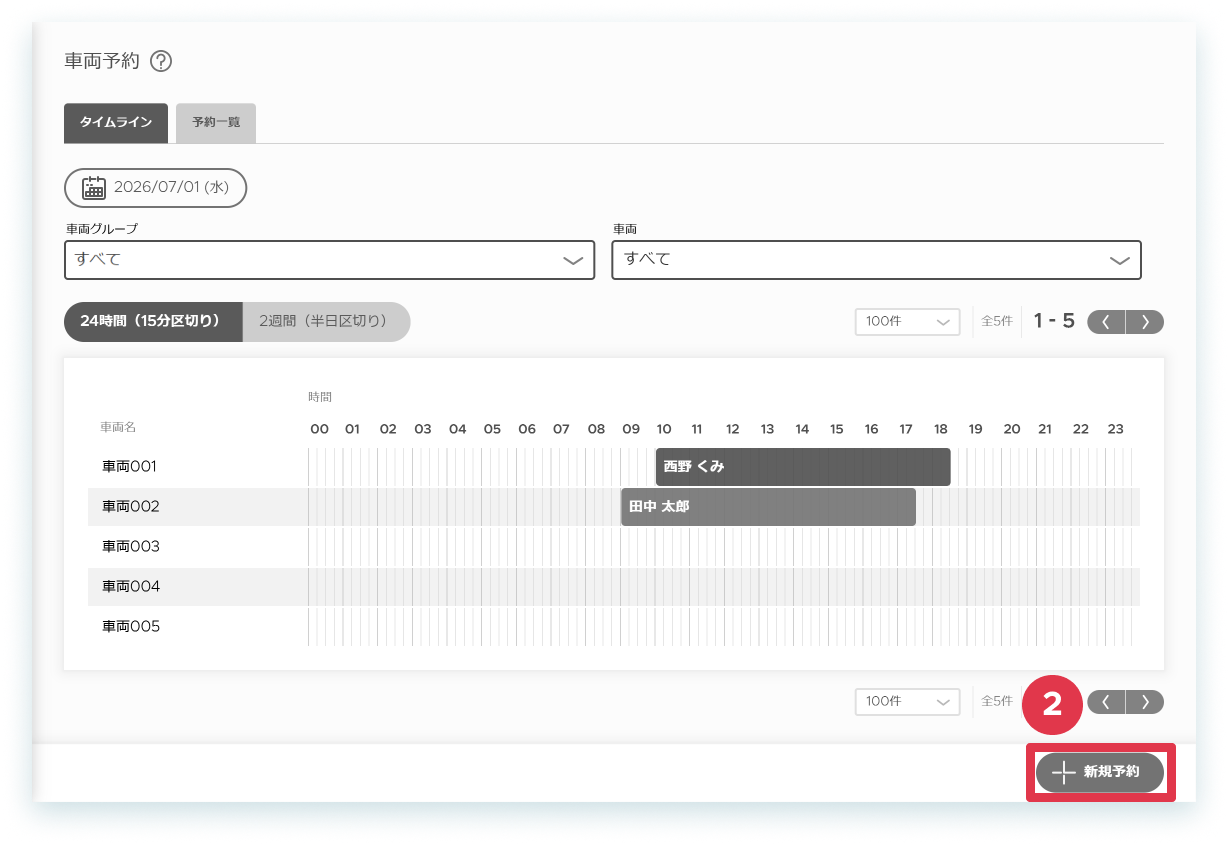Go to previous page using upper arrow

click(x=1106, y=322)
